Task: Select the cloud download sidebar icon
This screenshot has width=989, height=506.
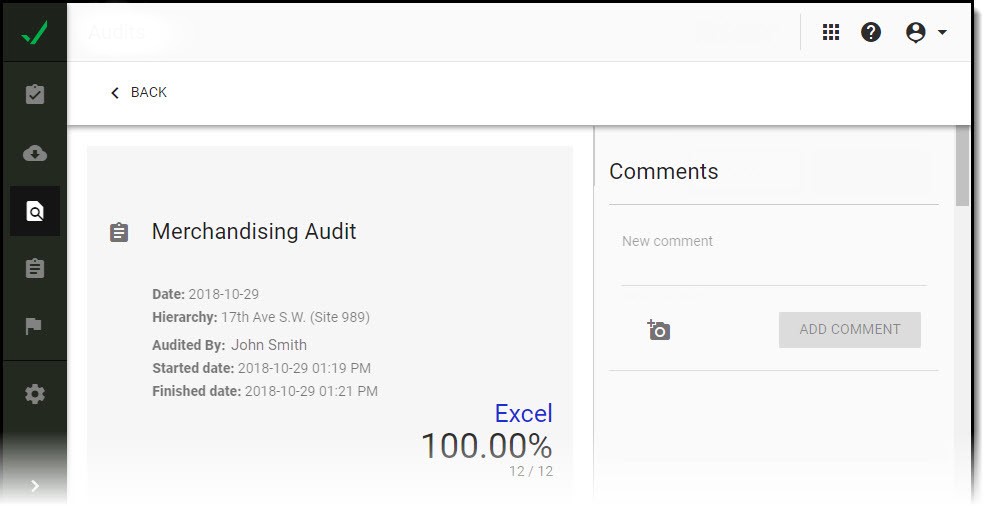Action: (x=35, y=153)
